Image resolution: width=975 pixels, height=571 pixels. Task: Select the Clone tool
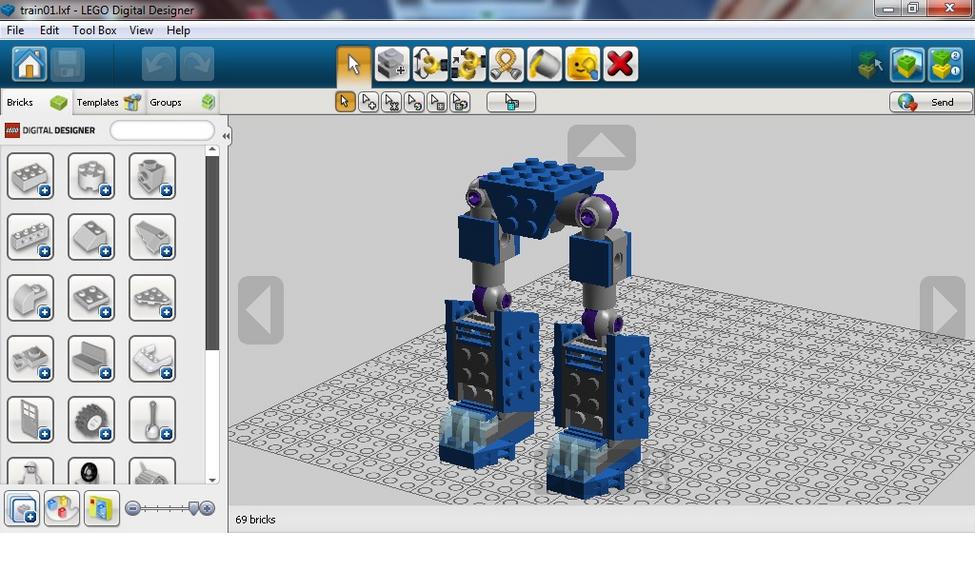[x=391, y=65]
